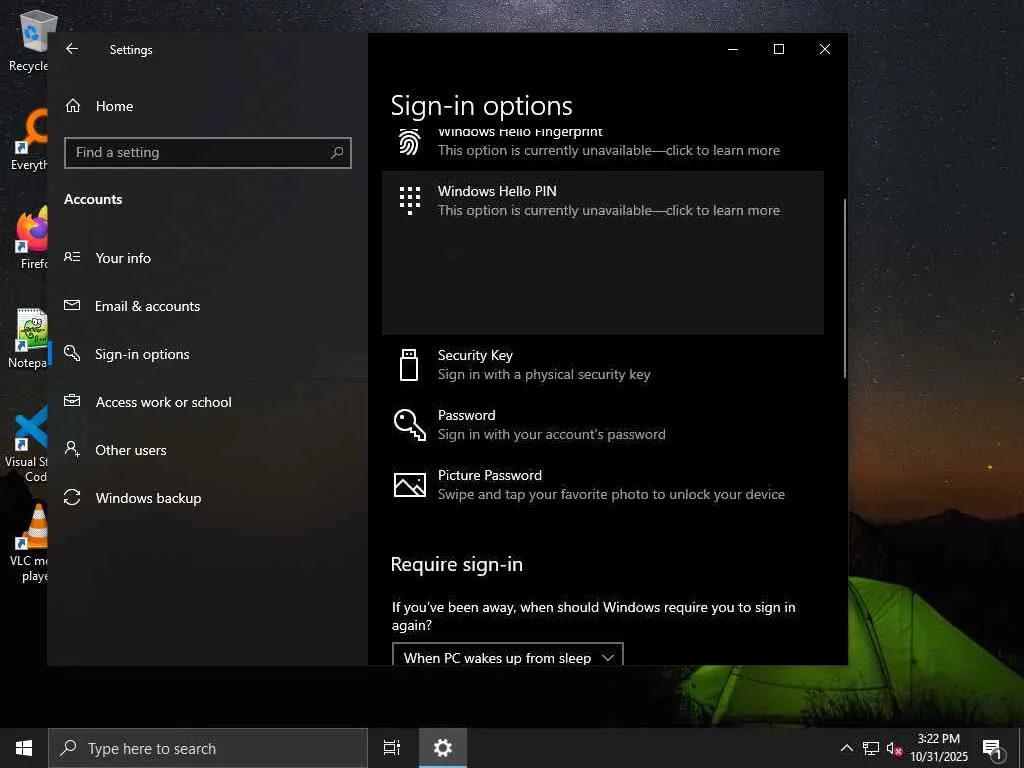The image size is (1024, 768).
Task: Click the taskbar Type here to search box
Action: pyautogui.click(x=208, y=748)
